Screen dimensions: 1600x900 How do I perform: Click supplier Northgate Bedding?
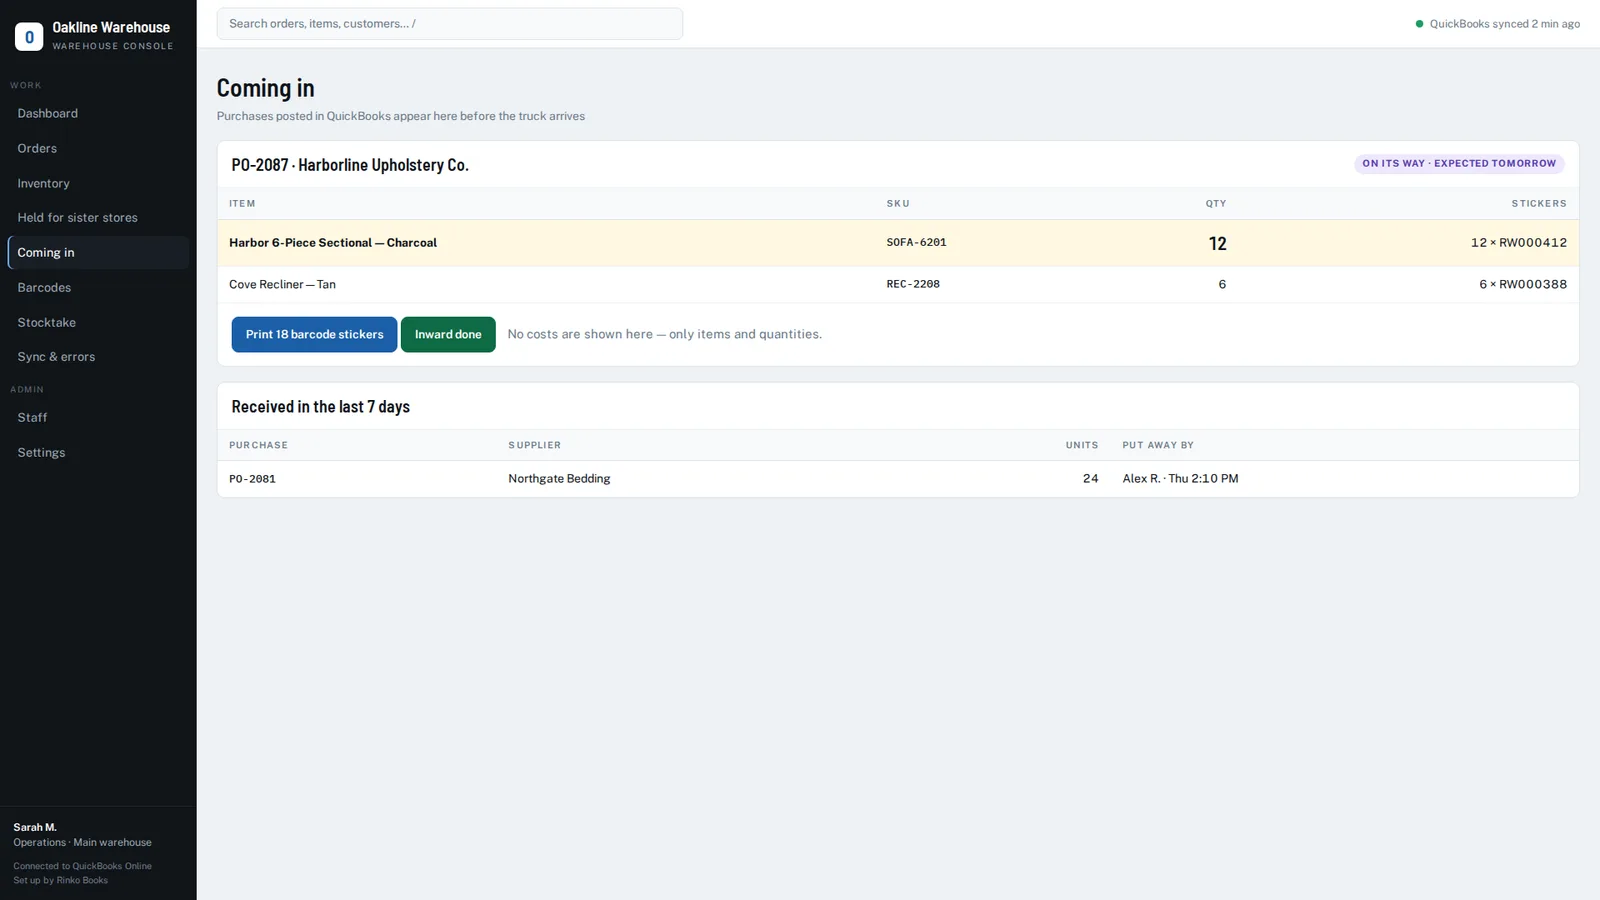pos(559,479)
